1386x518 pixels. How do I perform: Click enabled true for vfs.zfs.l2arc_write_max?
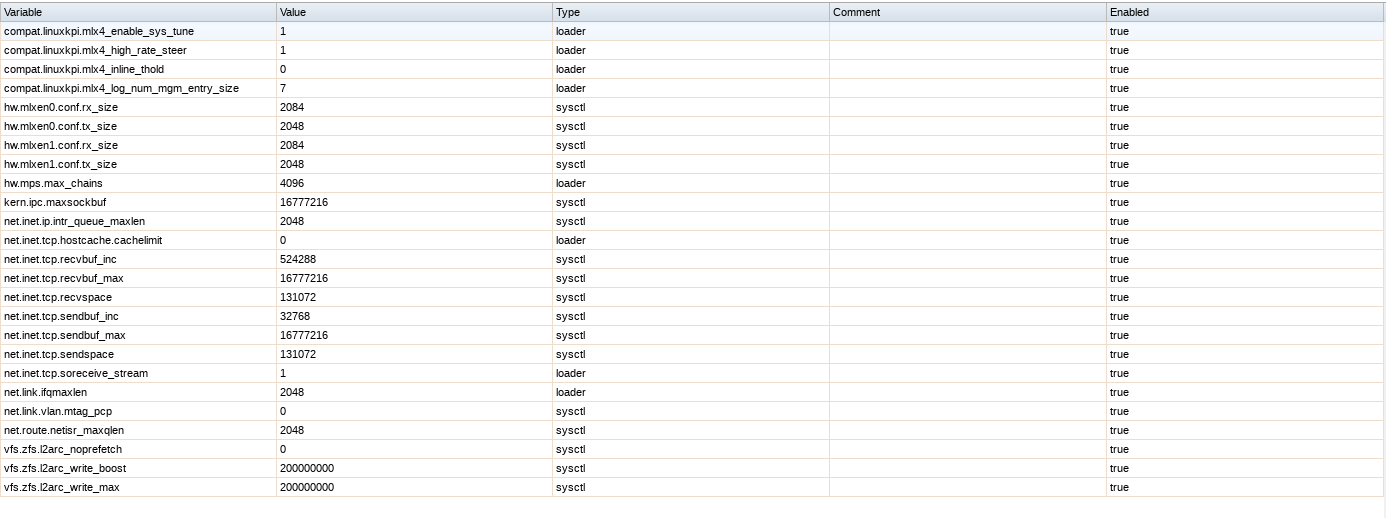click(x=1119, y=487)
